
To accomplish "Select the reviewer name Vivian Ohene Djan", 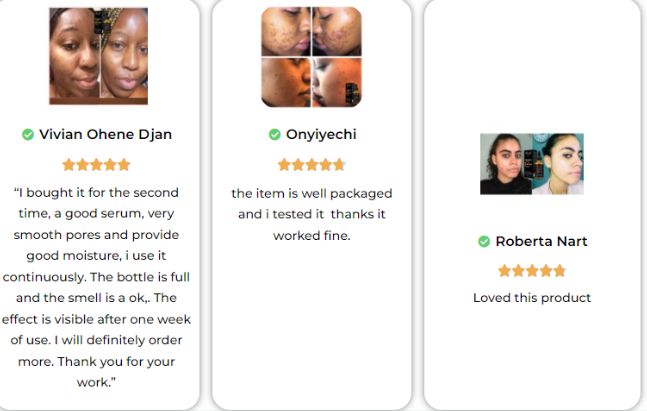I will tap(104, 135).
